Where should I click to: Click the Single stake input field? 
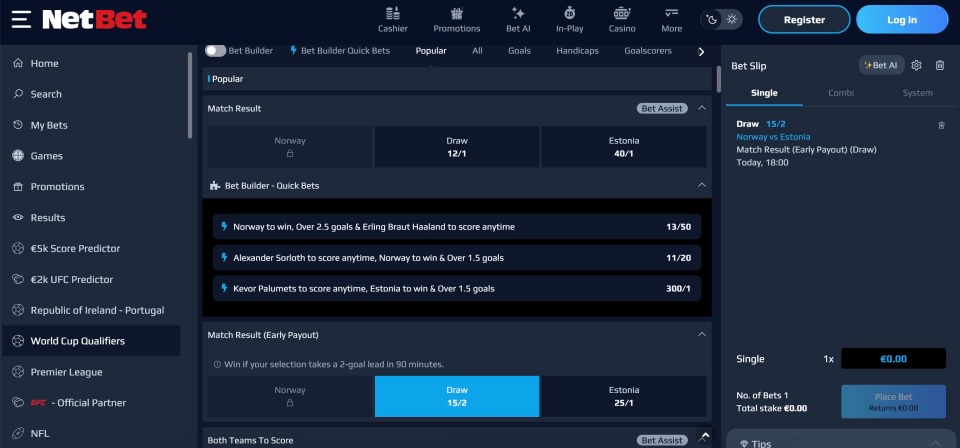(893, 359)
